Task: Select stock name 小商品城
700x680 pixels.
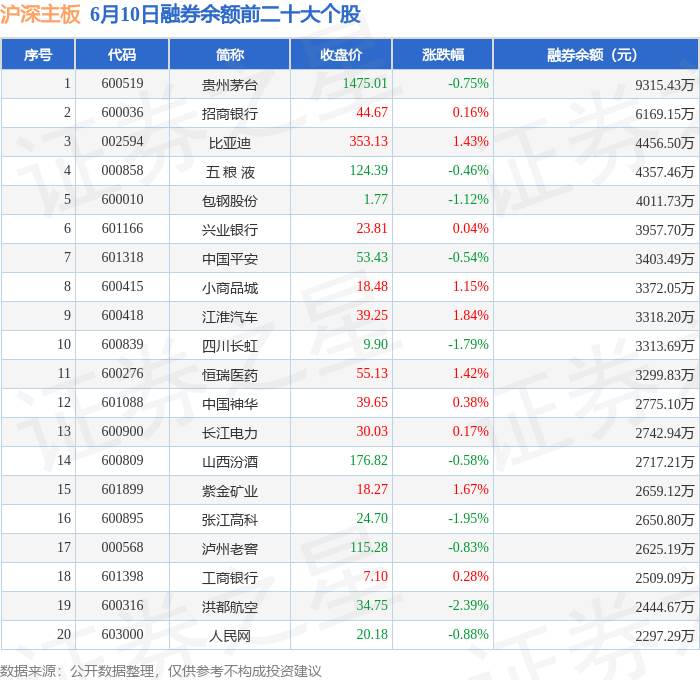Action: [x=230, y=288]
